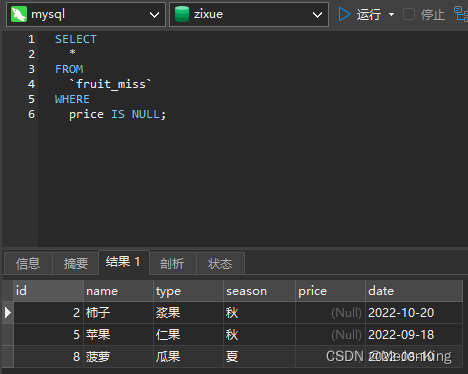
Task: Select the row header of 菠萝 row
Action: pyautogui.click(x=8, y=357)
